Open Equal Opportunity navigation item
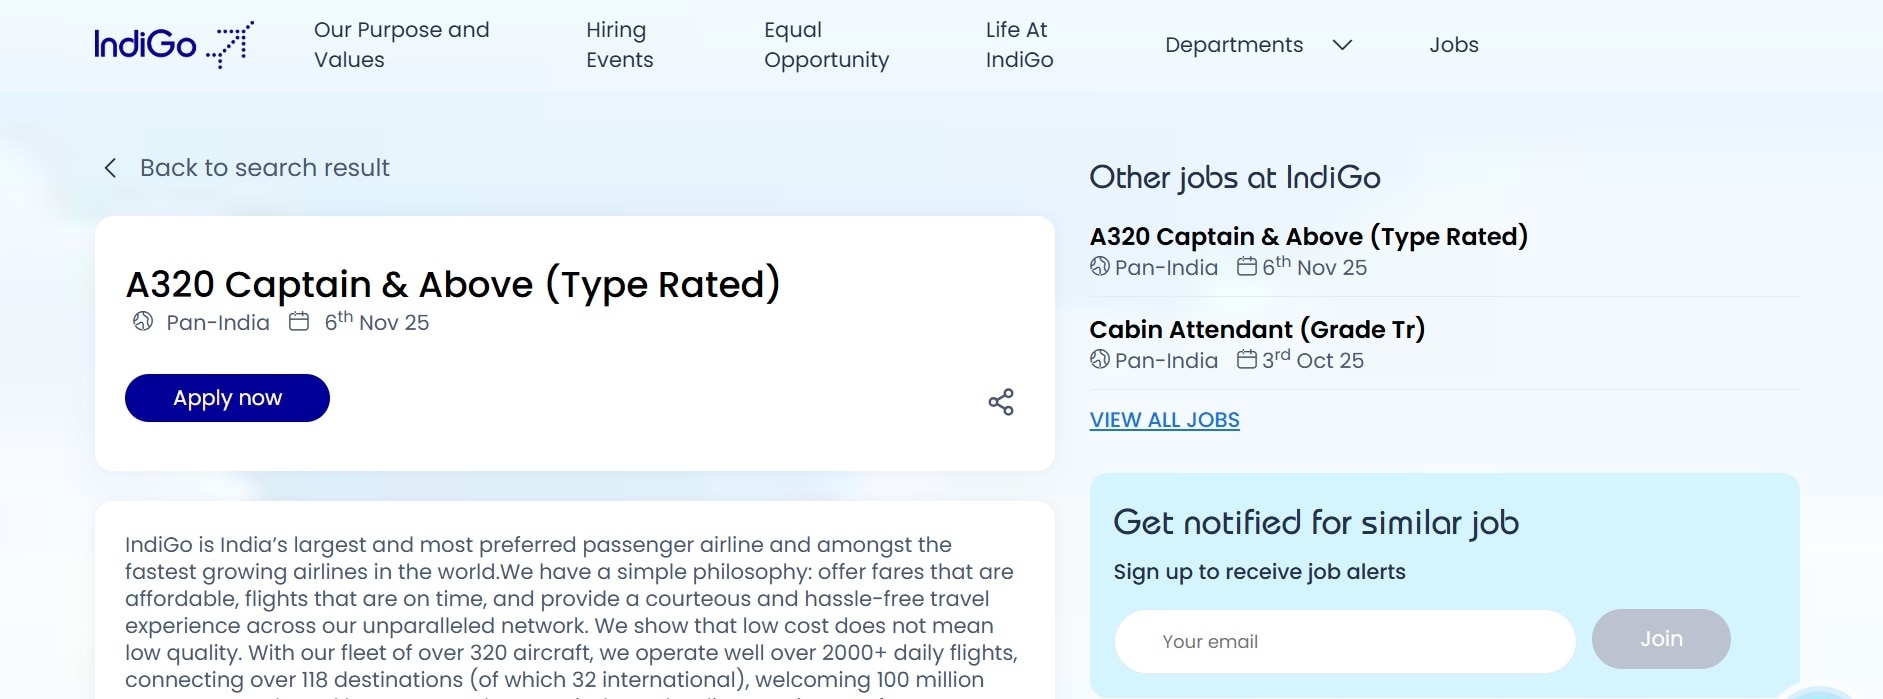 tap(826, 45)
